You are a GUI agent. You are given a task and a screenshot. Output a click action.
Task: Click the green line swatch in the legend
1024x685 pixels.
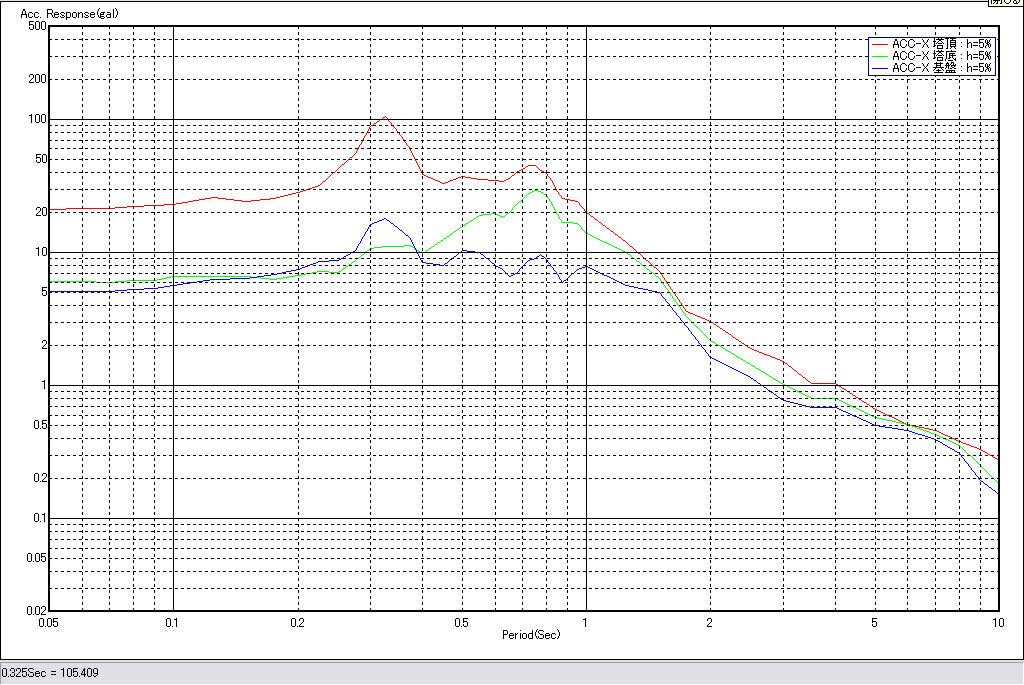879,56
